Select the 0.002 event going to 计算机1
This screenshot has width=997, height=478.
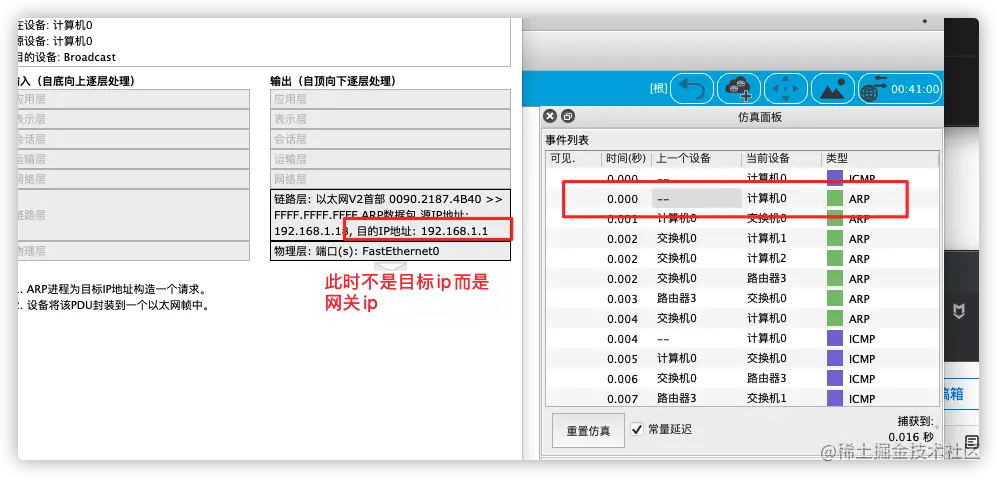tap(742, 239)
